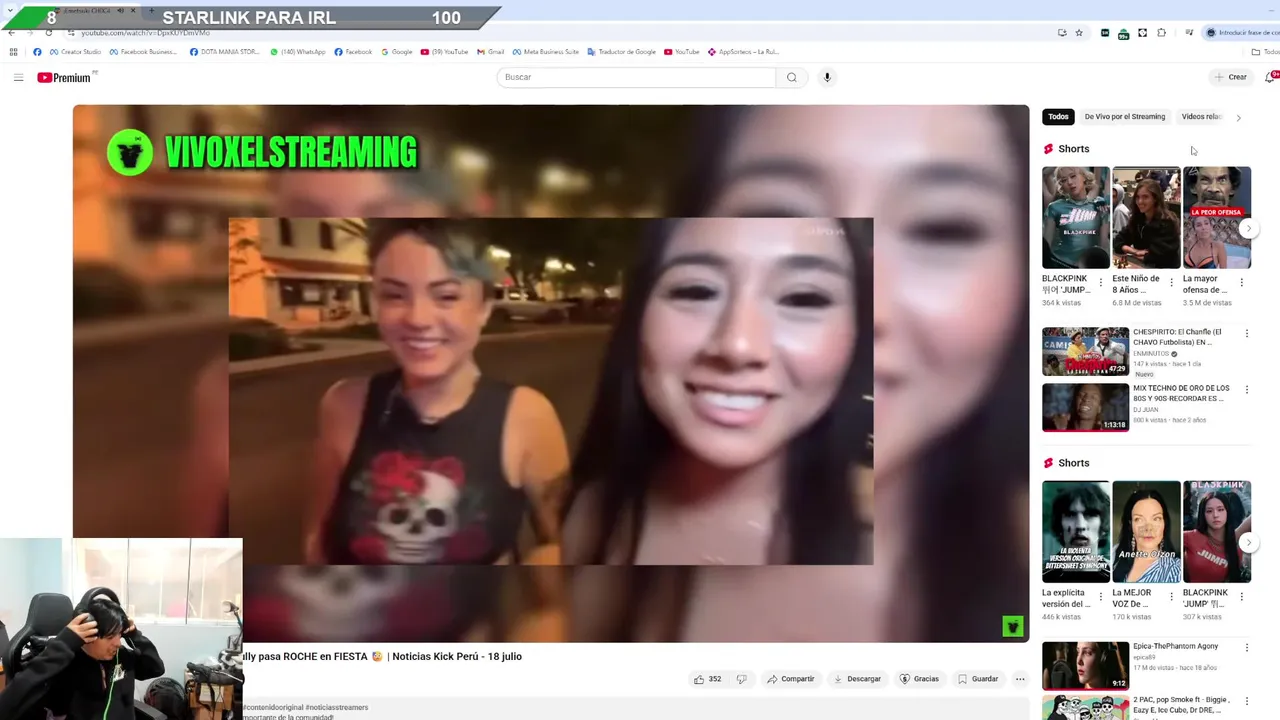Viewport: 1280px width, 720px height.
Task: Click the magnifier search button
Action: (x=792, y=77)
